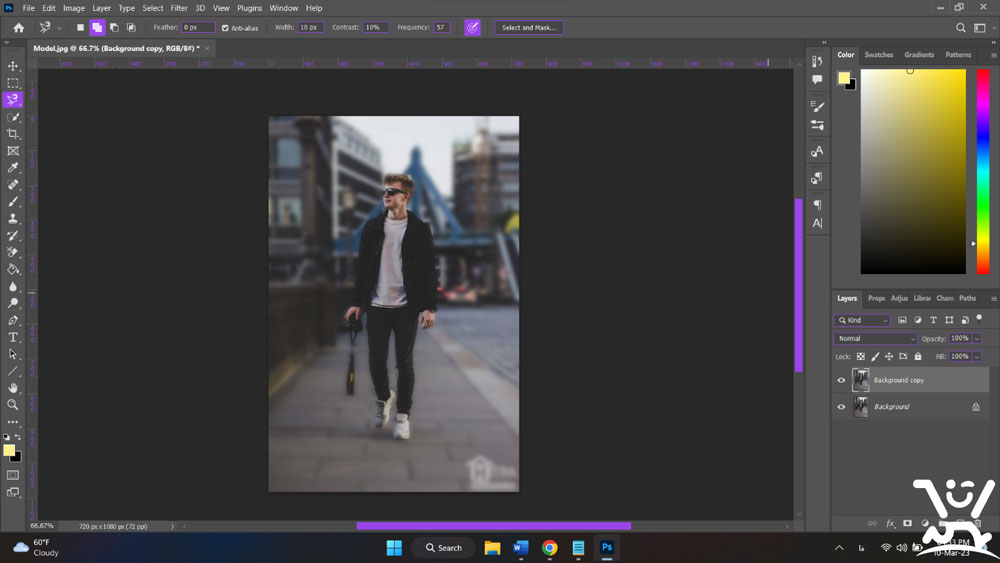Open Windows taskbar Search
Viewport: 1000px width, 563px height.
coord(444,548)
